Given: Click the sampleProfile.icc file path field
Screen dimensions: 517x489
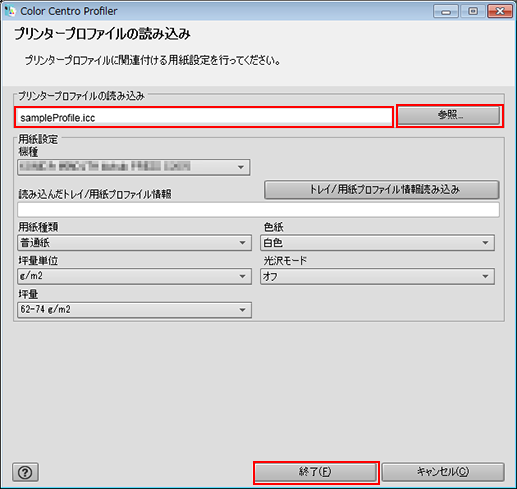Looking at the screenshot, I should click(x=204, y=117).
